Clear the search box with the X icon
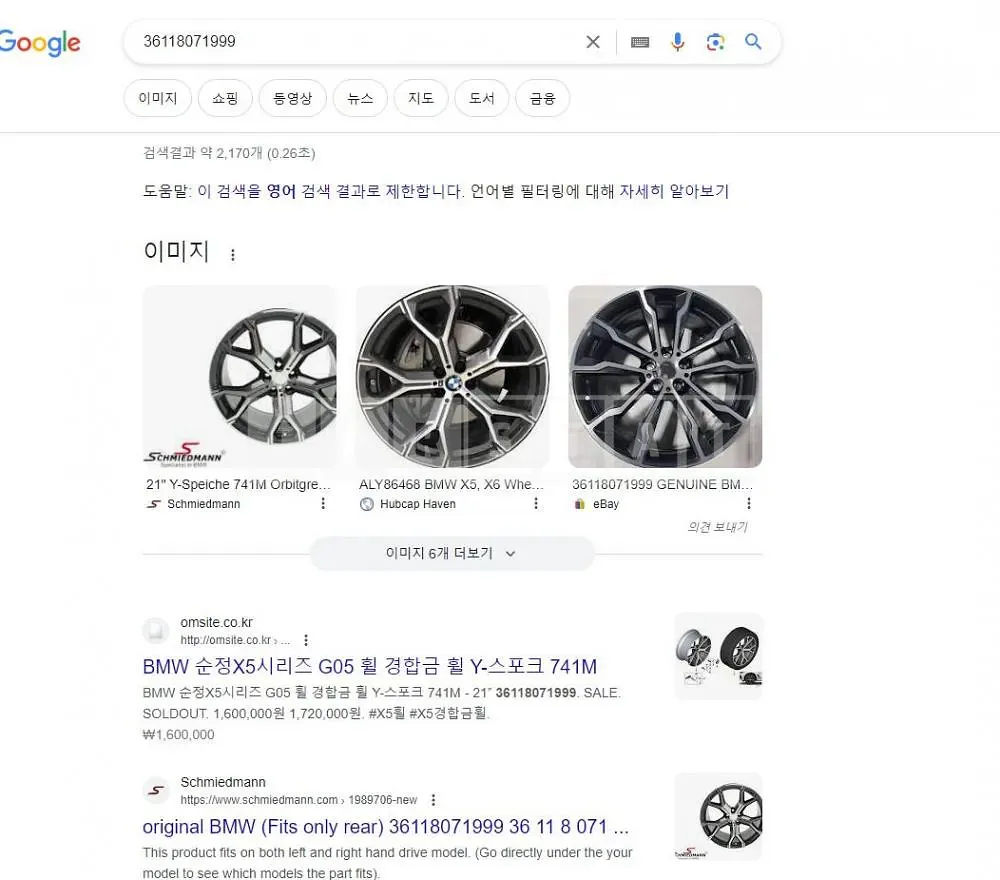Viewport: 1000px width, 880px height. pos(592,42)
